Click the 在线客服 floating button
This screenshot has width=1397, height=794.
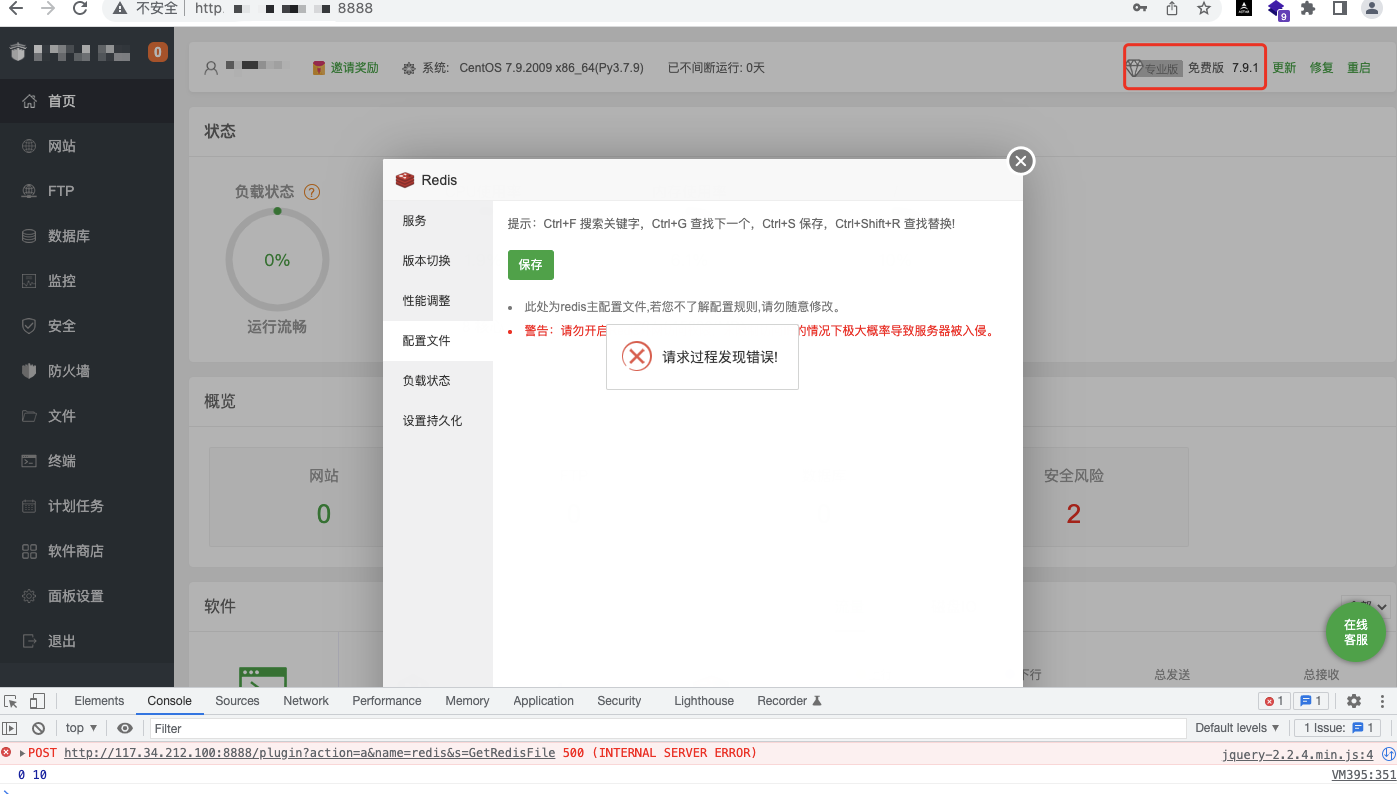(1356, 632)
